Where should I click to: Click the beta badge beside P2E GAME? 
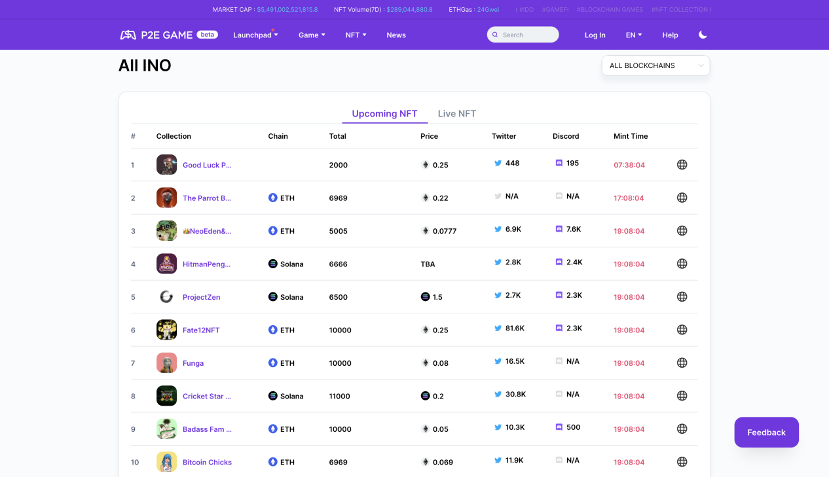pos(207,34)
